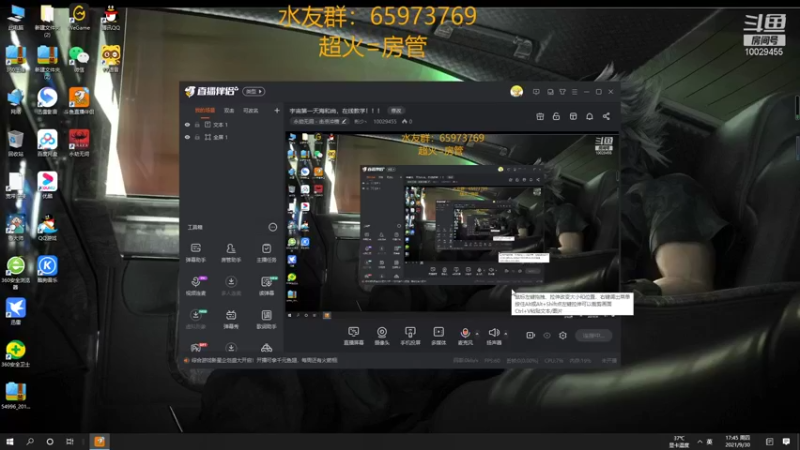
Task: Open the settings gear beside the start button
Action: (x=563, y=335)
